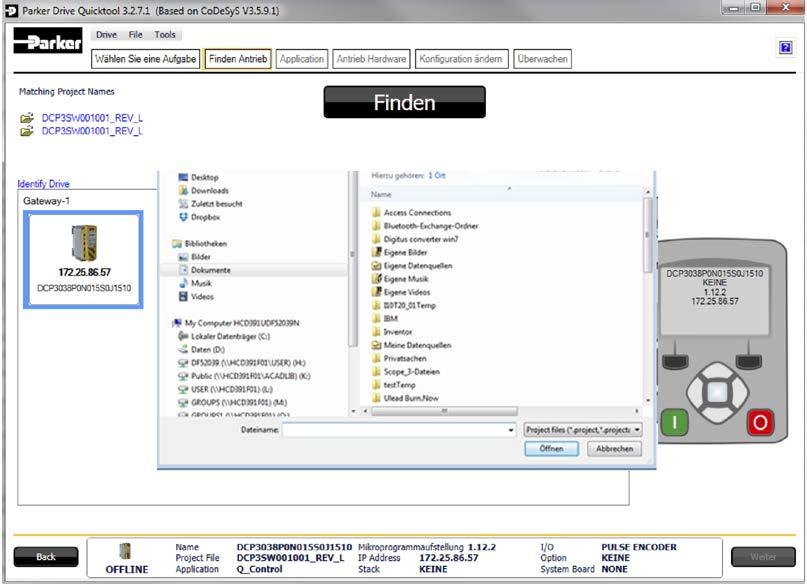Select the drive thumbnail 172.25.86.57
The height and width of the screenshot is (584, 807).
click(83, 260)
